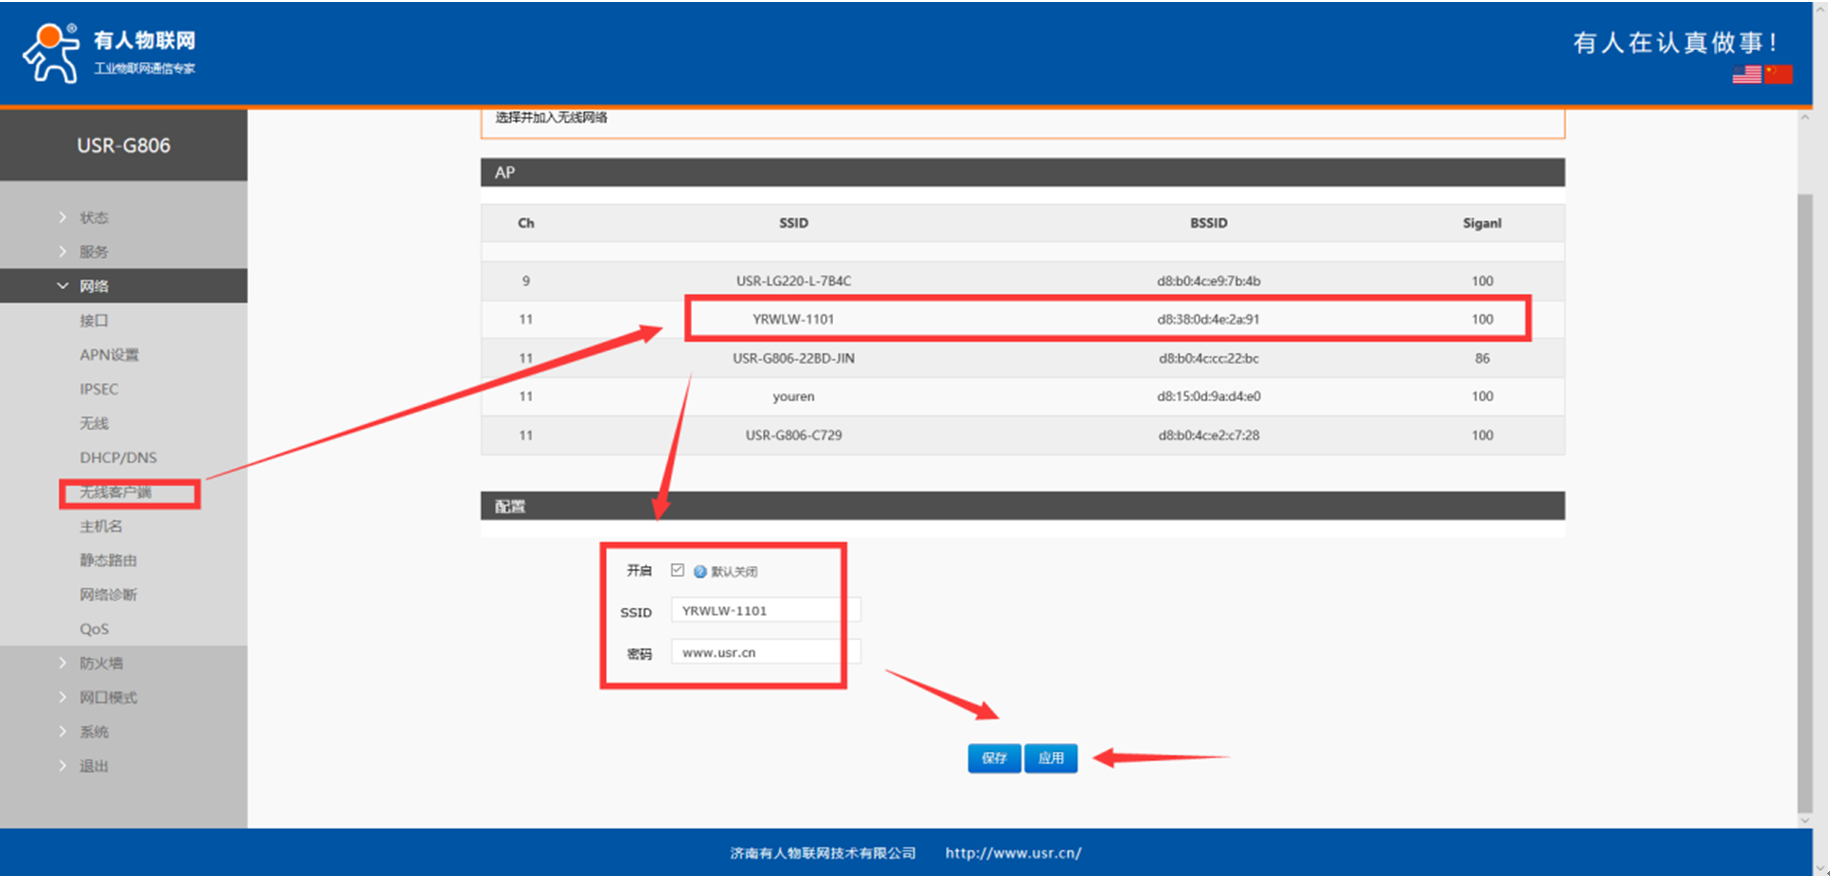Screen dimensions: 1830x877
Task: Go to DHCP/DNS settings
Action: (118, 458)
